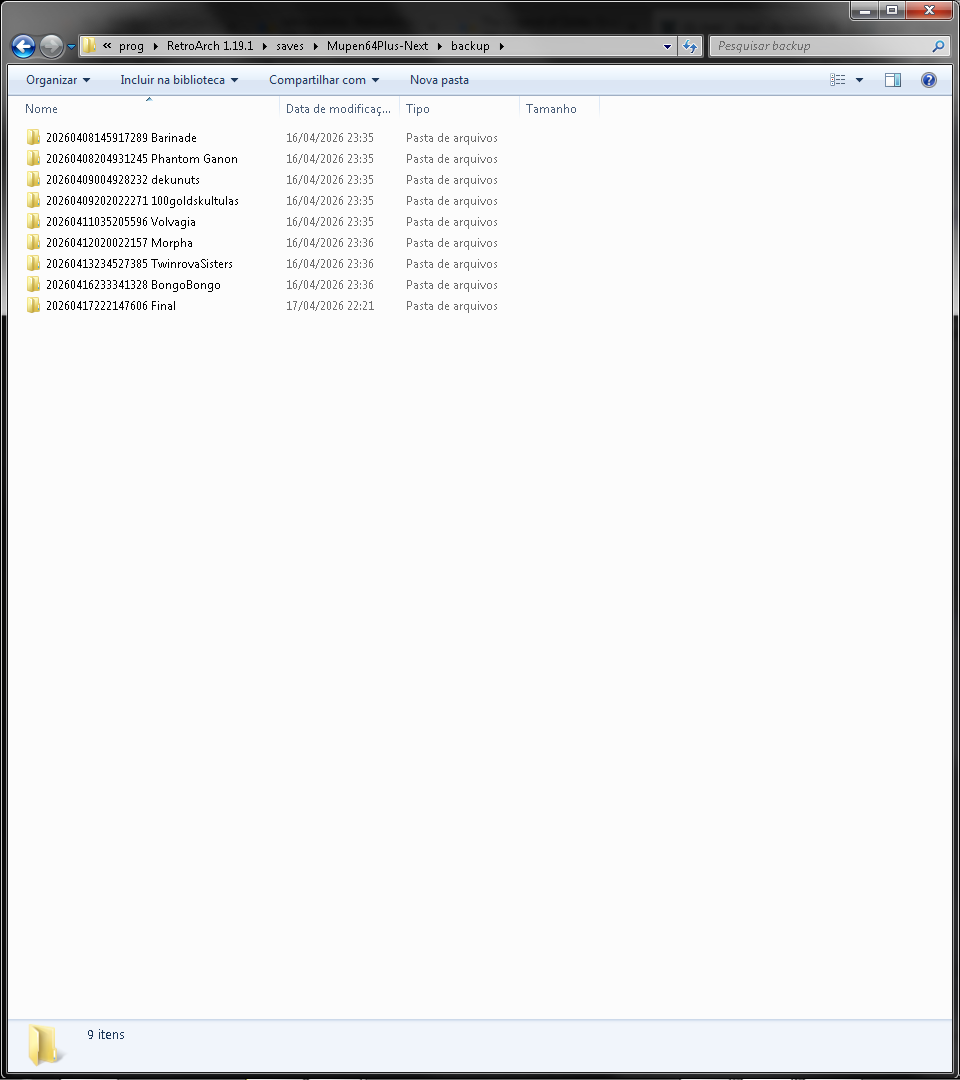960x1080 pixels.
Task: Open the Organizar menu
Action: pos(58,80)
